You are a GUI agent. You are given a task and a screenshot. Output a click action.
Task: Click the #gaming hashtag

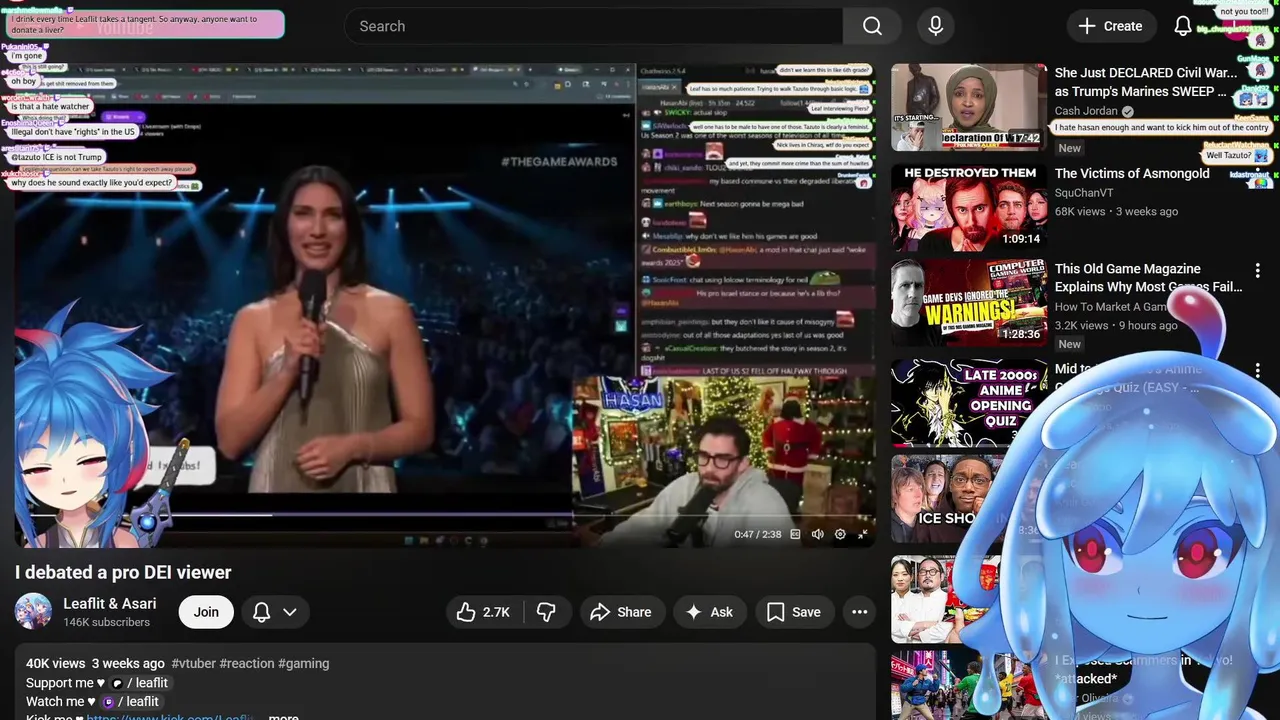pos(303,663)
